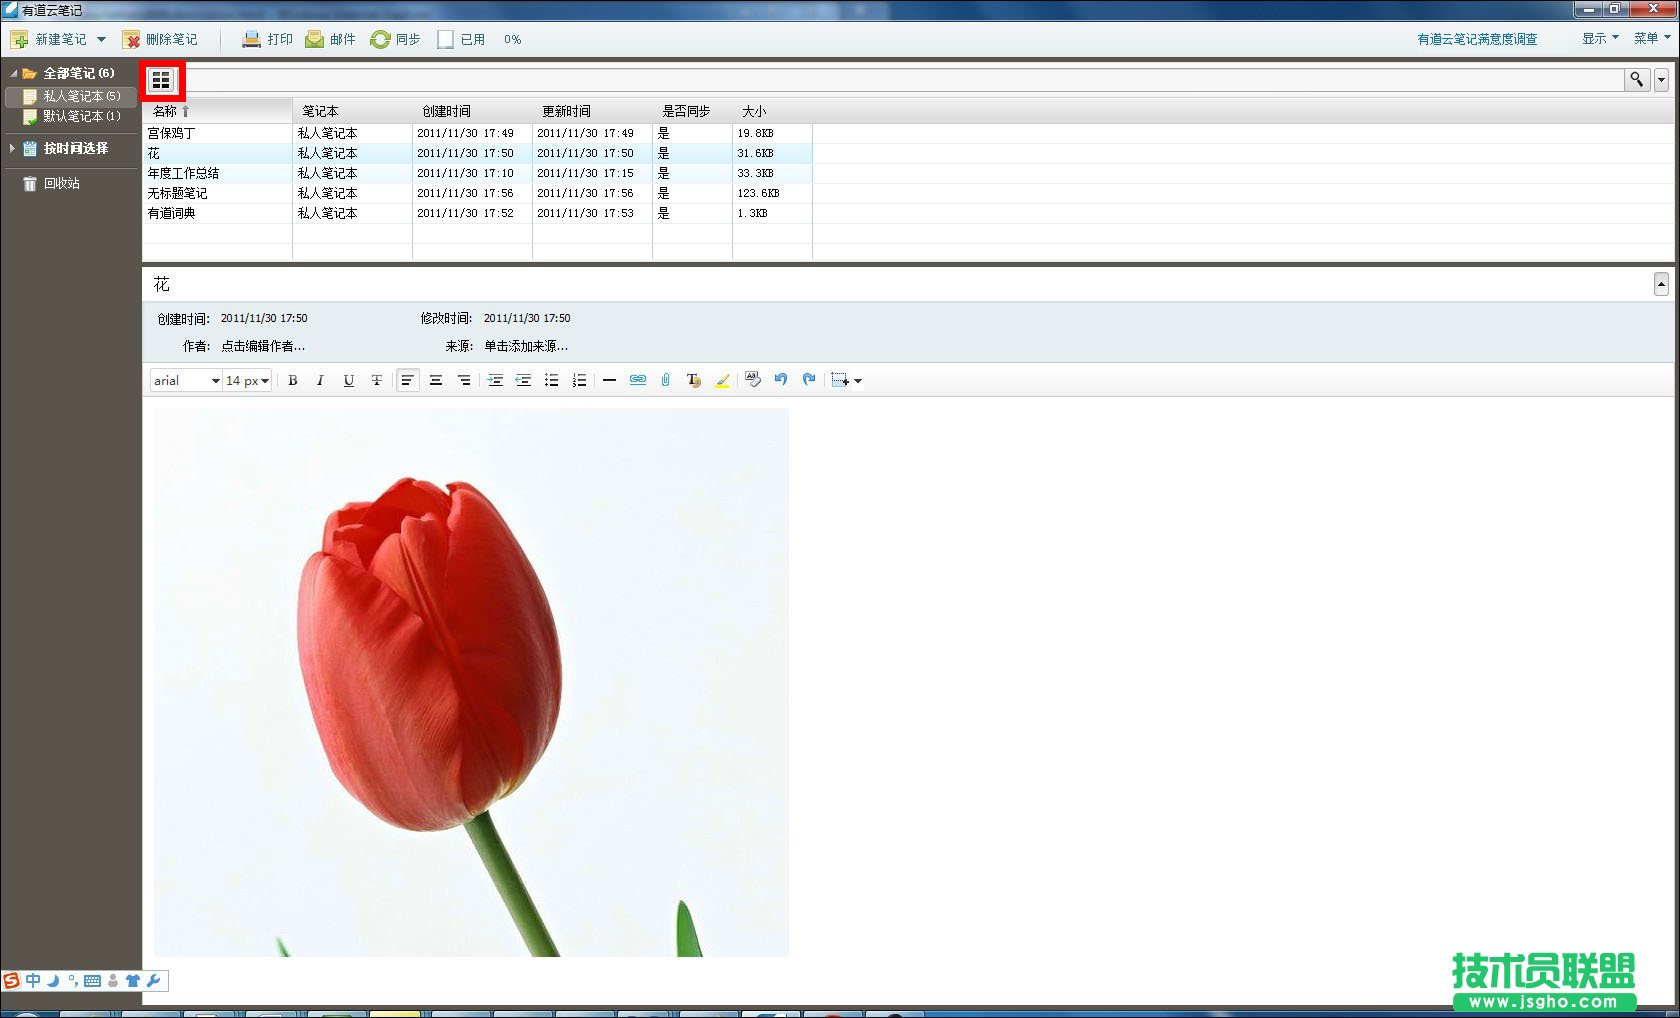Toggle underline formatting
Image resolution: width=1680 pixels, height=1018 pixels.
348,380
